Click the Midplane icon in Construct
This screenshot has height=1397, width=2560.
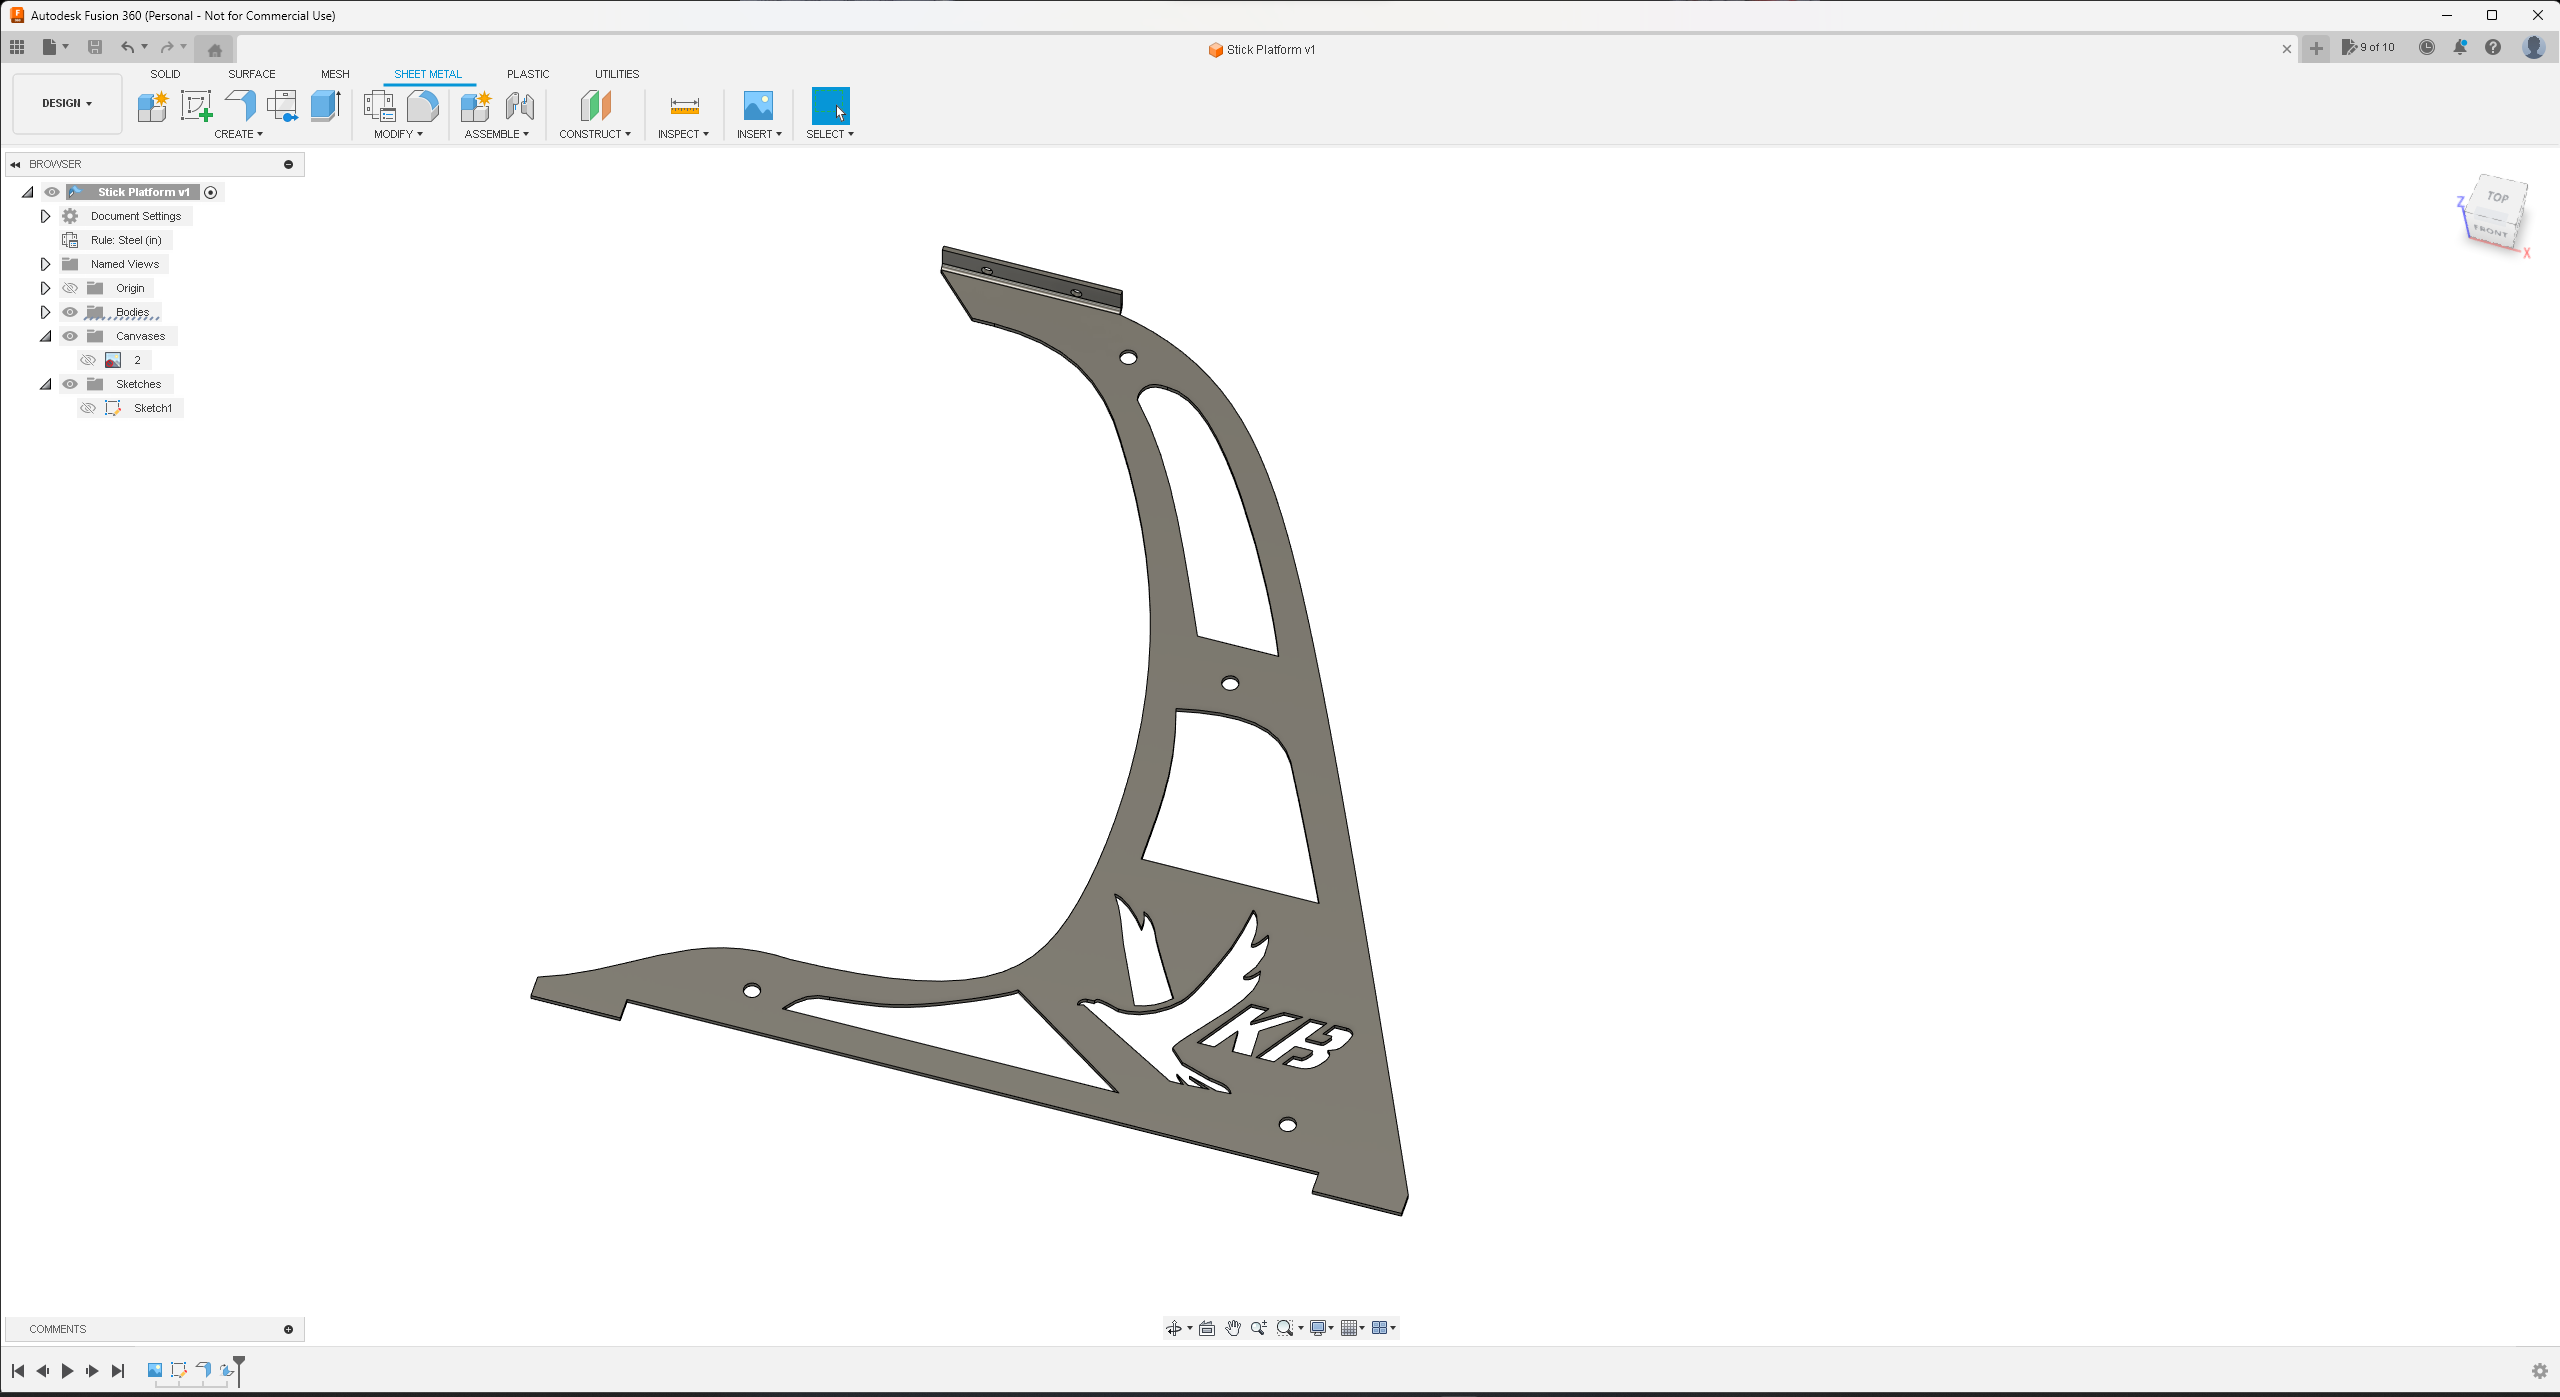tap(595, 106)
